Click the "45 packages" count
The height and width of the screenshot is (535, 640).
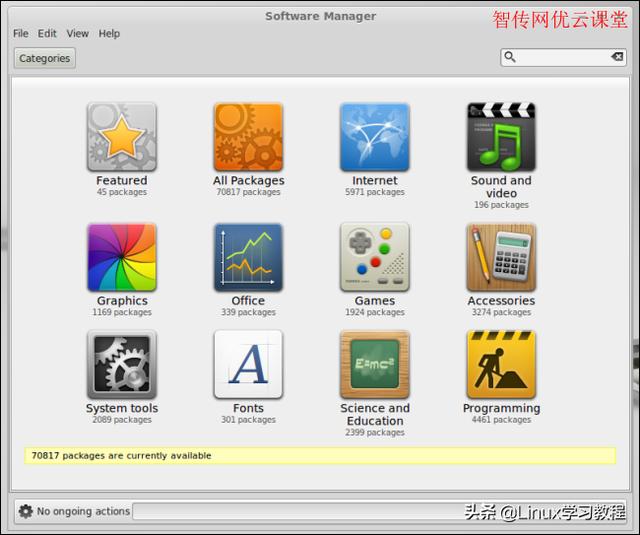pos(122,192)
